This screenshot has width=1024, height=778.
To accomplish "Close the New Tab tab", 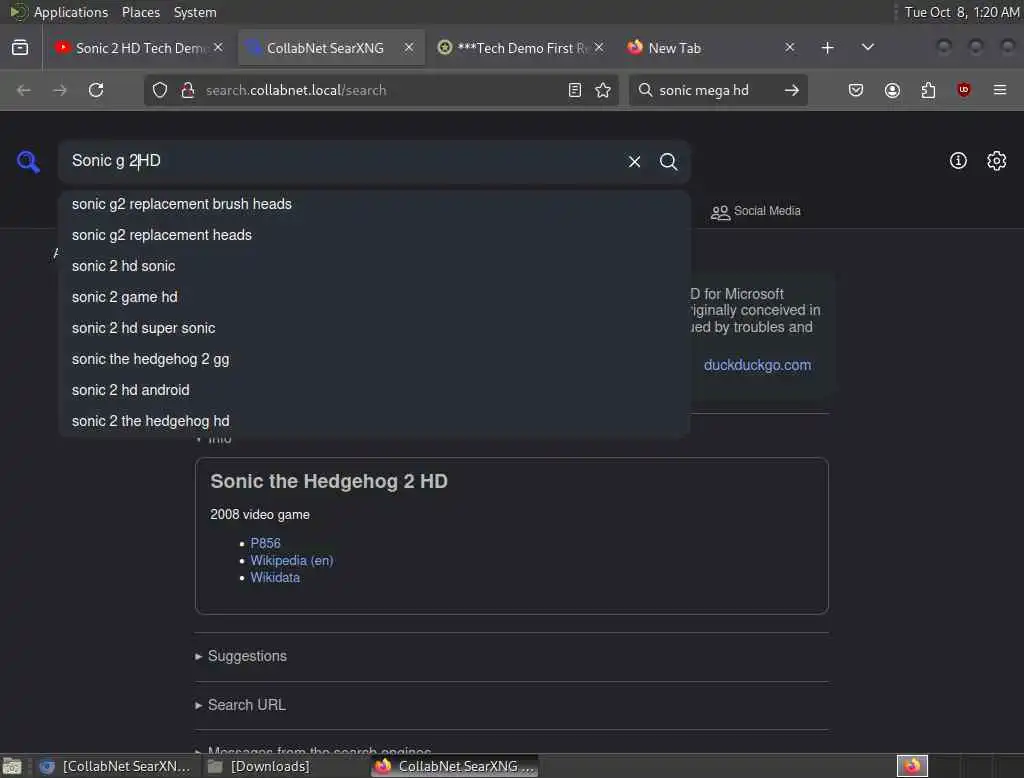I will [x=790, y=48].
